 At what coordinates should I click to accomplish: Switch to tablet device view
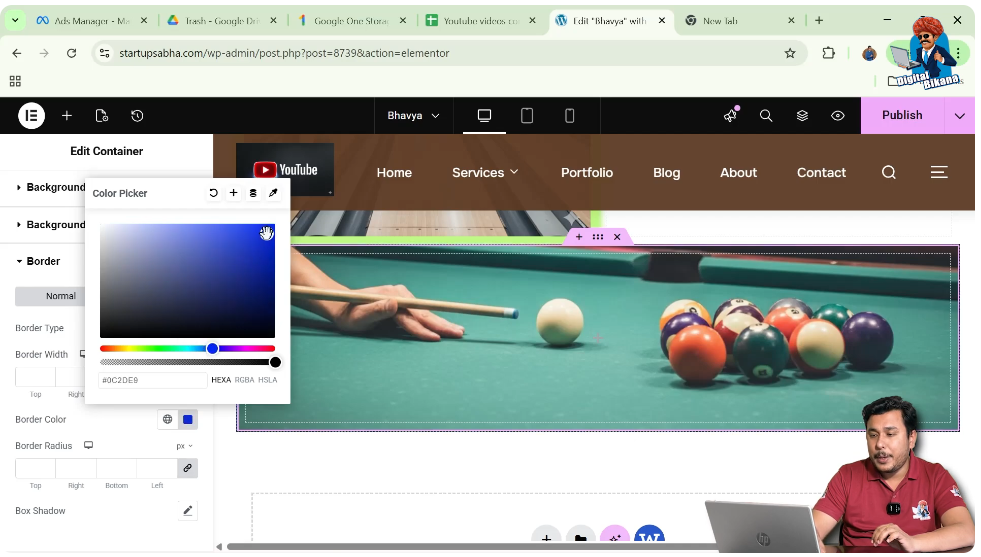pos(527,116)
